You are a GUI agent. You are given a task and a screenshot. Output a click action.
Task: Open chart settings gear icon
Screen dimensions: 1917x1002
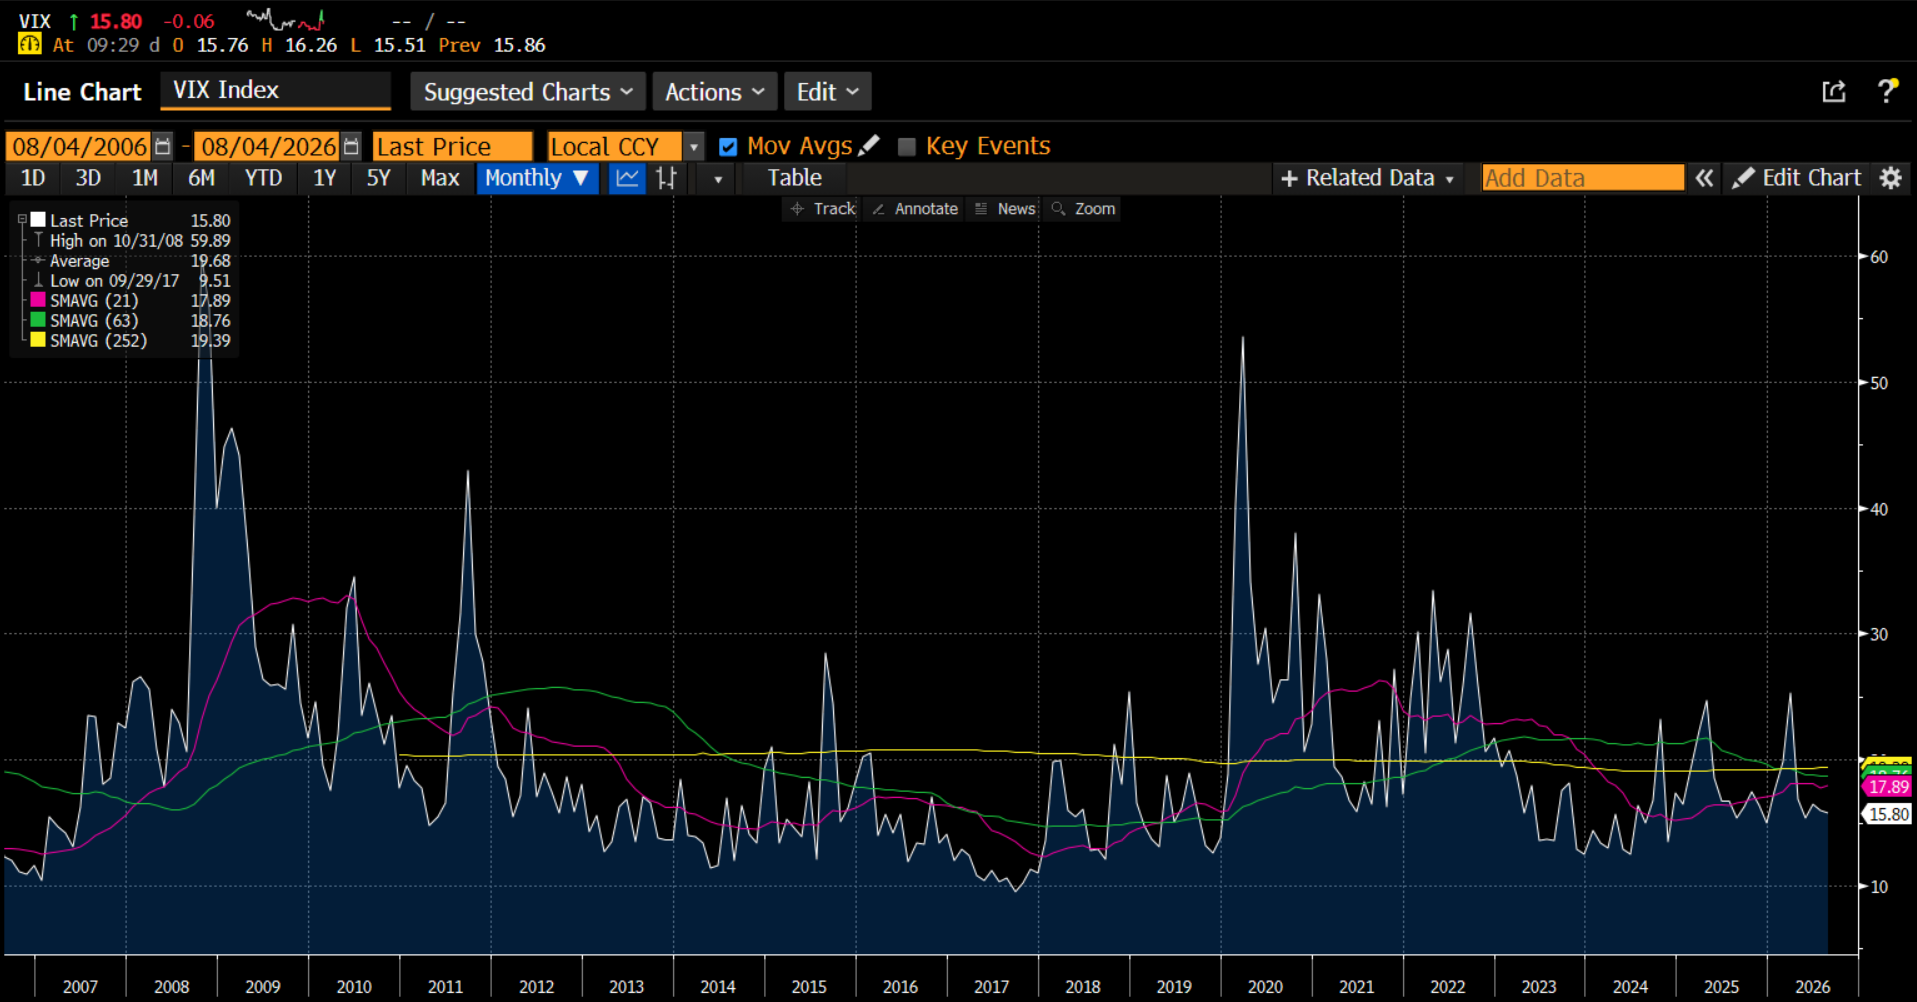1890,178
